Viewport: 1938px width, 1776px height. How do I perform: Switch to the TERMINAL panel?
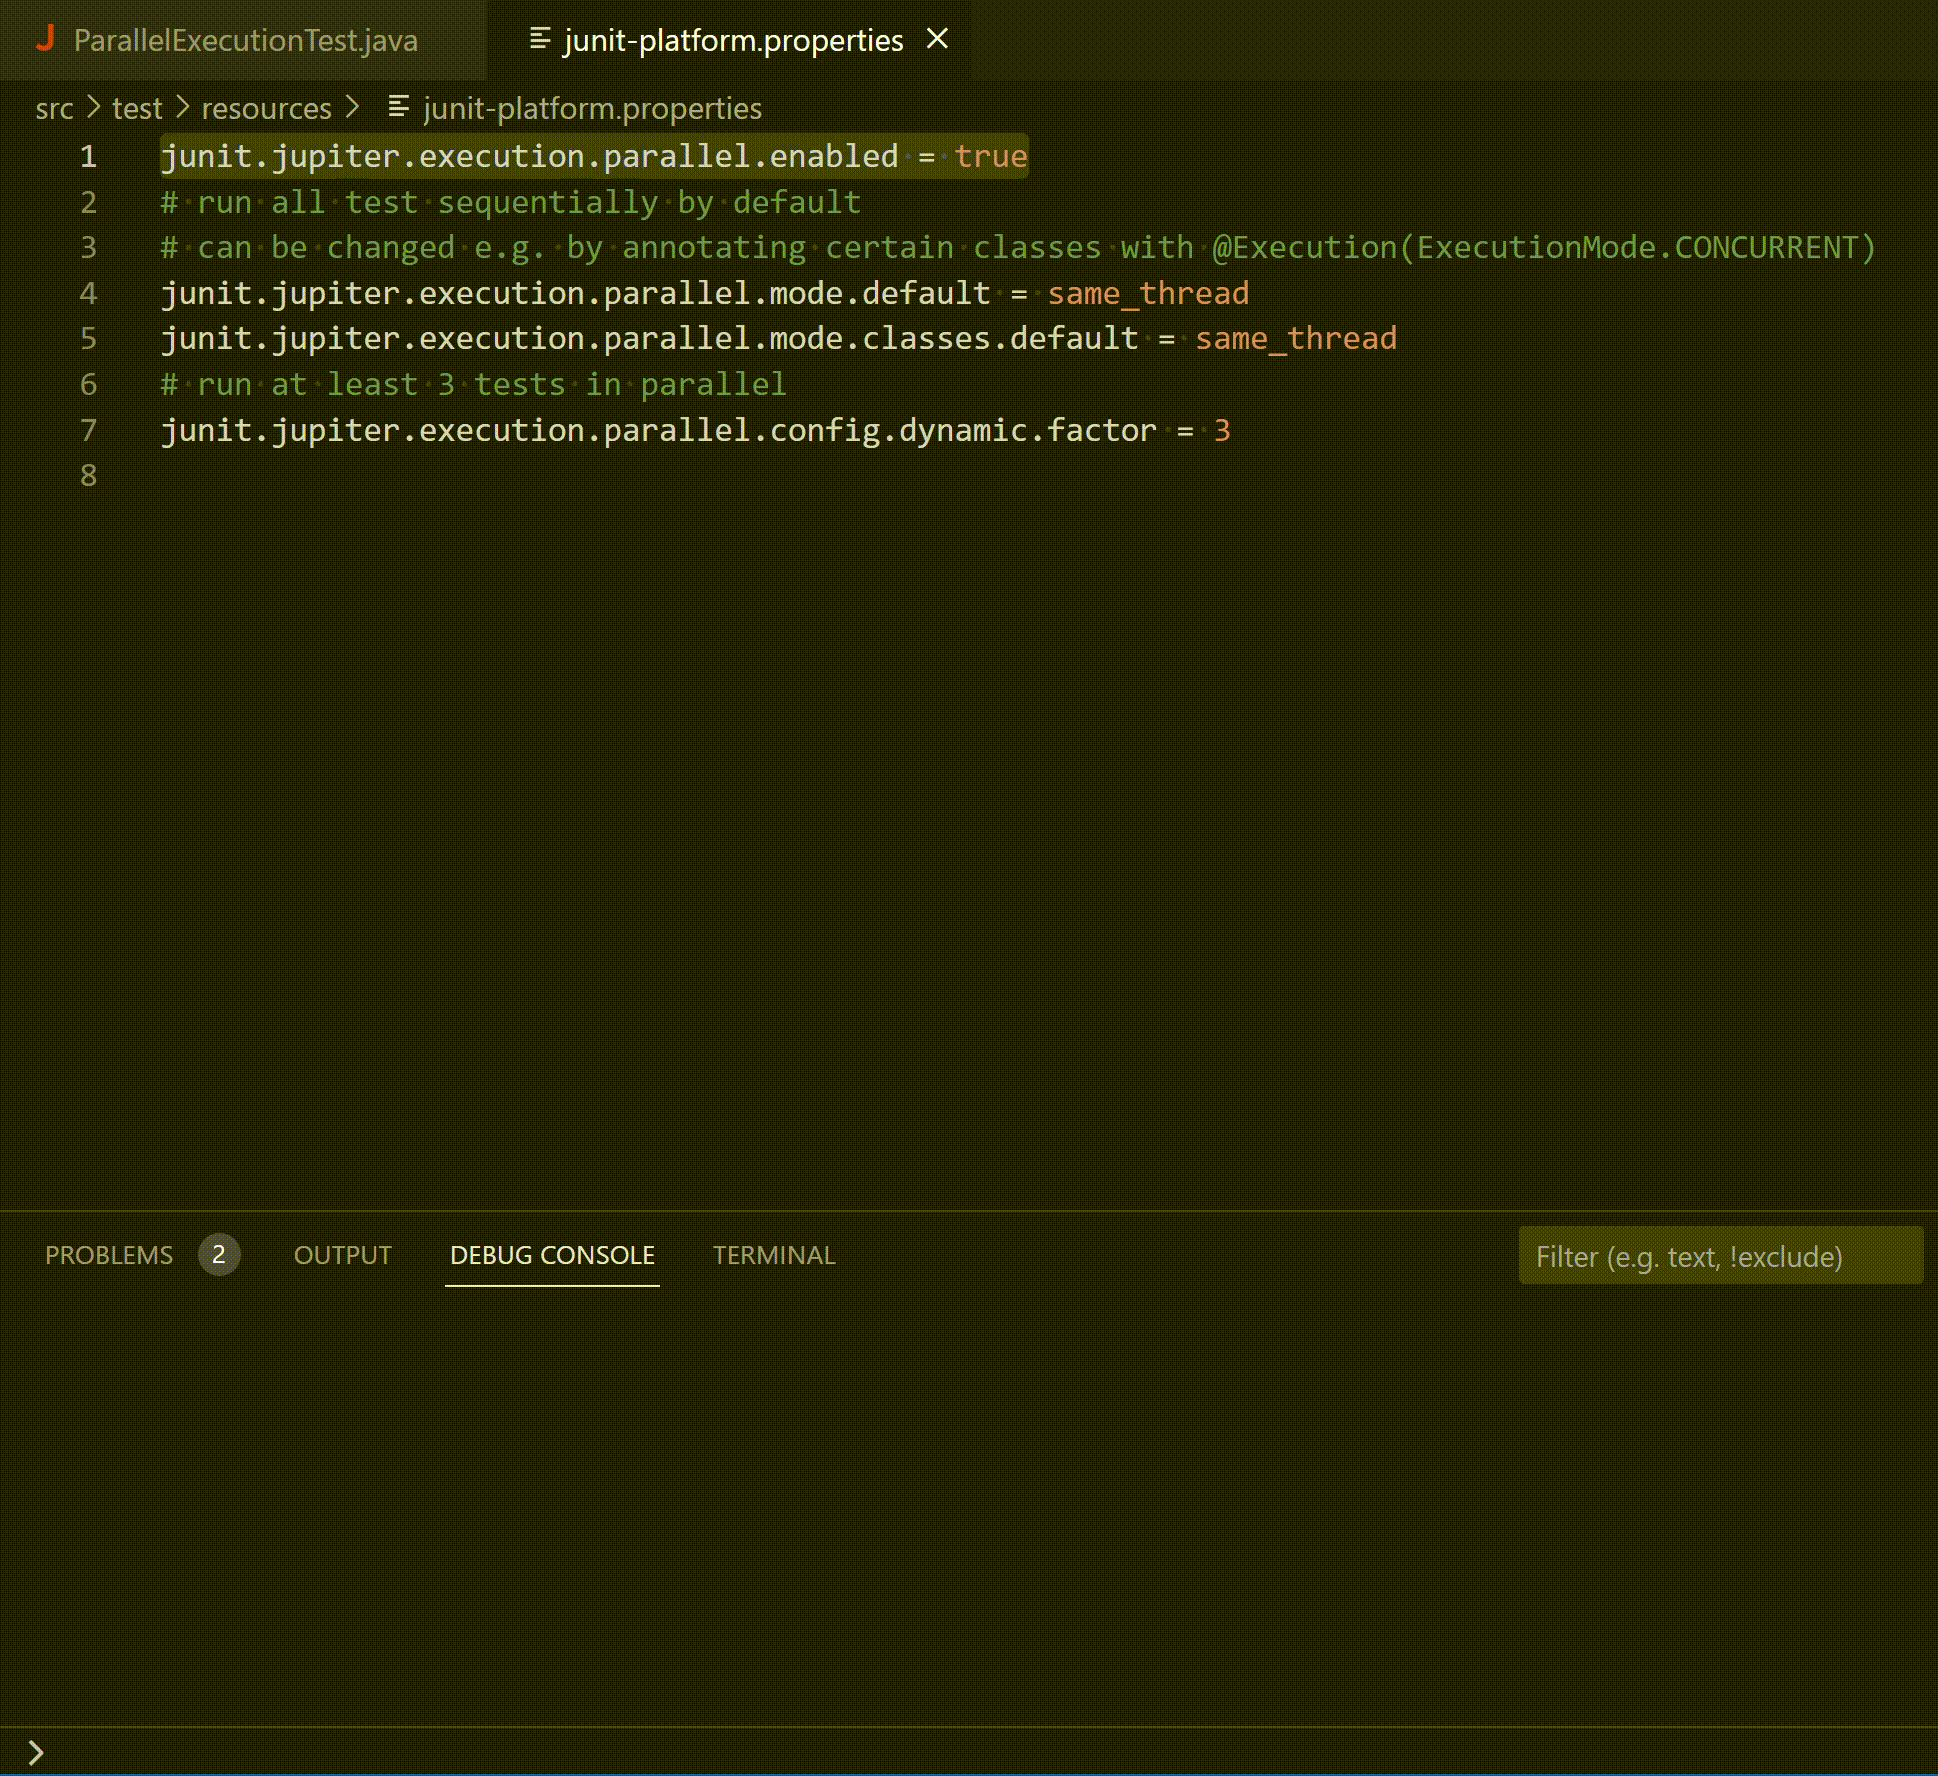coord(773,1255)
